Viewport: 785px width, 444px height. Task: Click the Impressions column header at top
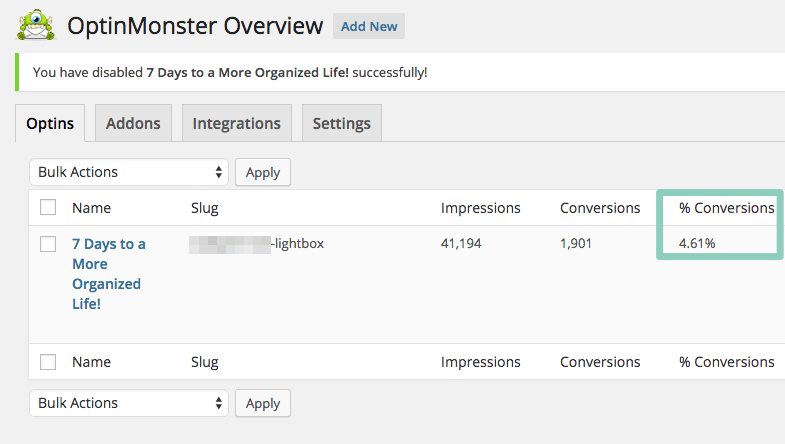click(x=481, y=208)
